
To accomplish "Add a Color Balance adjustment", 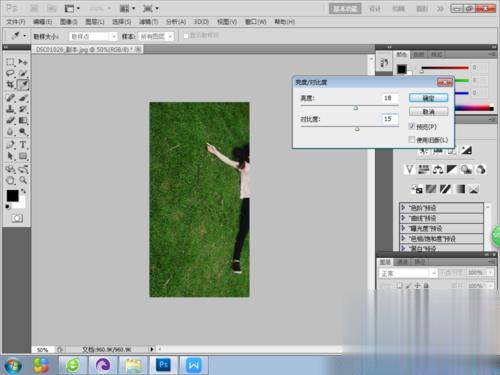I will pyautogui.click(x=438, y=170).
